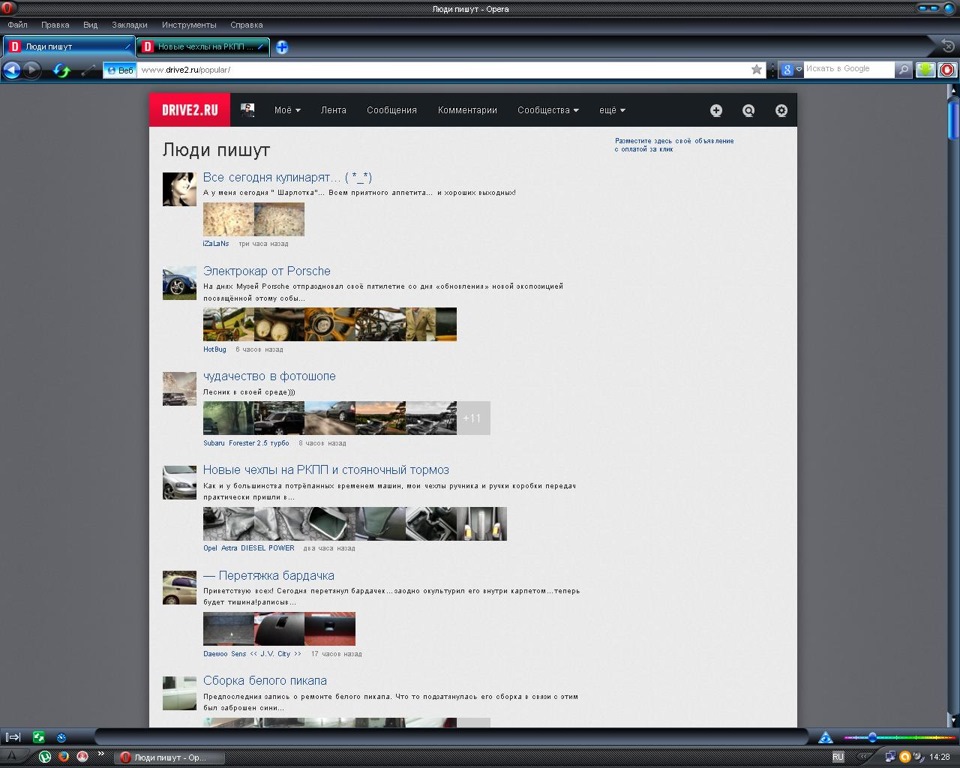The image size is (960, 768).
Task: Go back with the browser Back arrow
Action: tap(12, 70)
